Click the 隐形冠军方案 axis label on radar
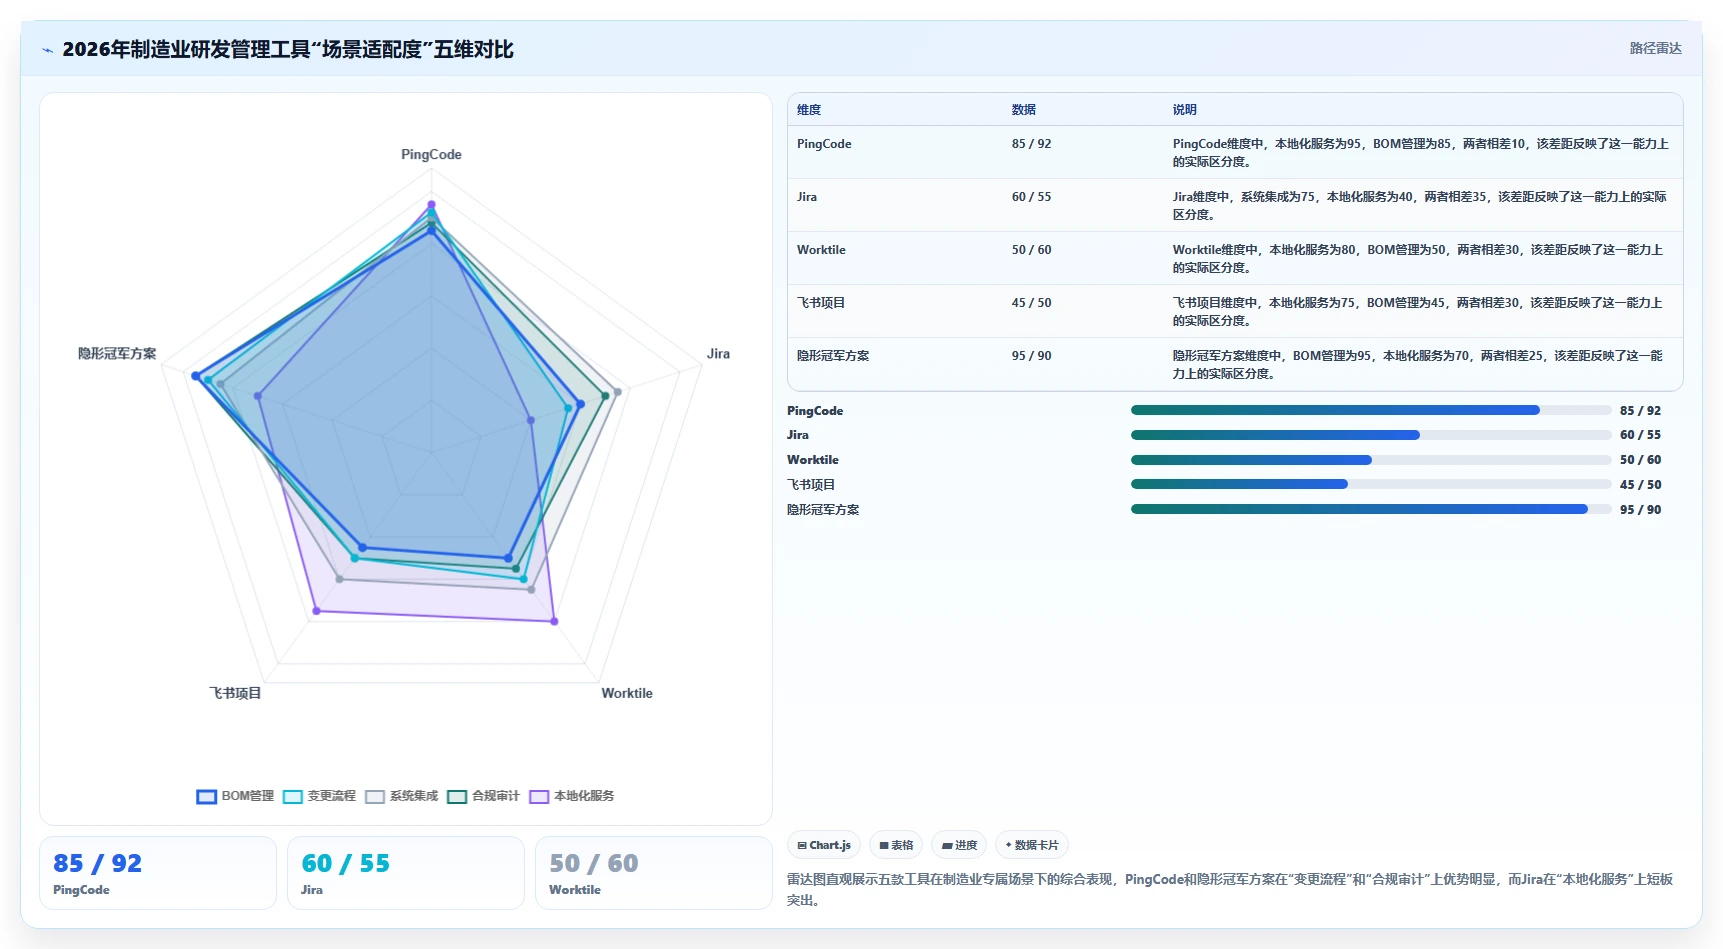 (x=117, y=354)
